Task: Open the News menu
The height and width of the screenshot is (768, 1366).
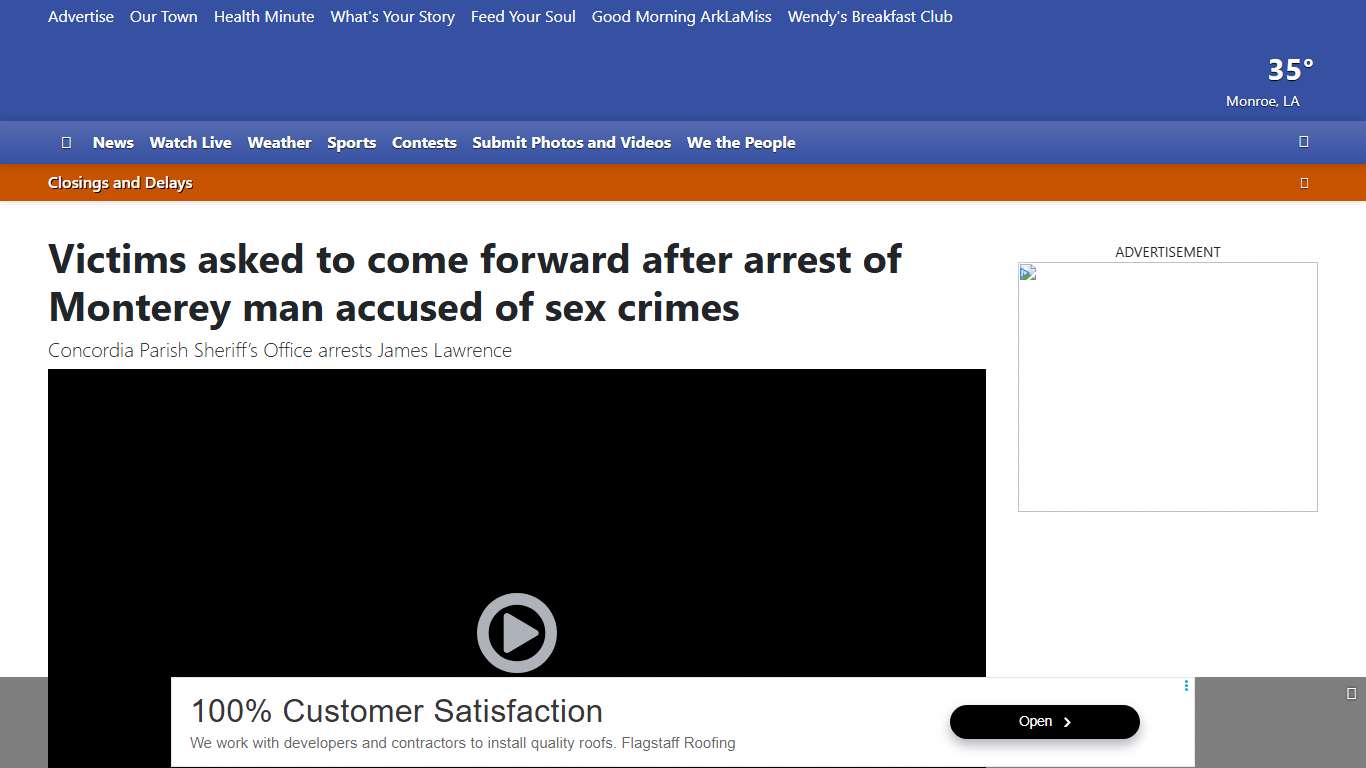Action: click(x=113, y=143)
